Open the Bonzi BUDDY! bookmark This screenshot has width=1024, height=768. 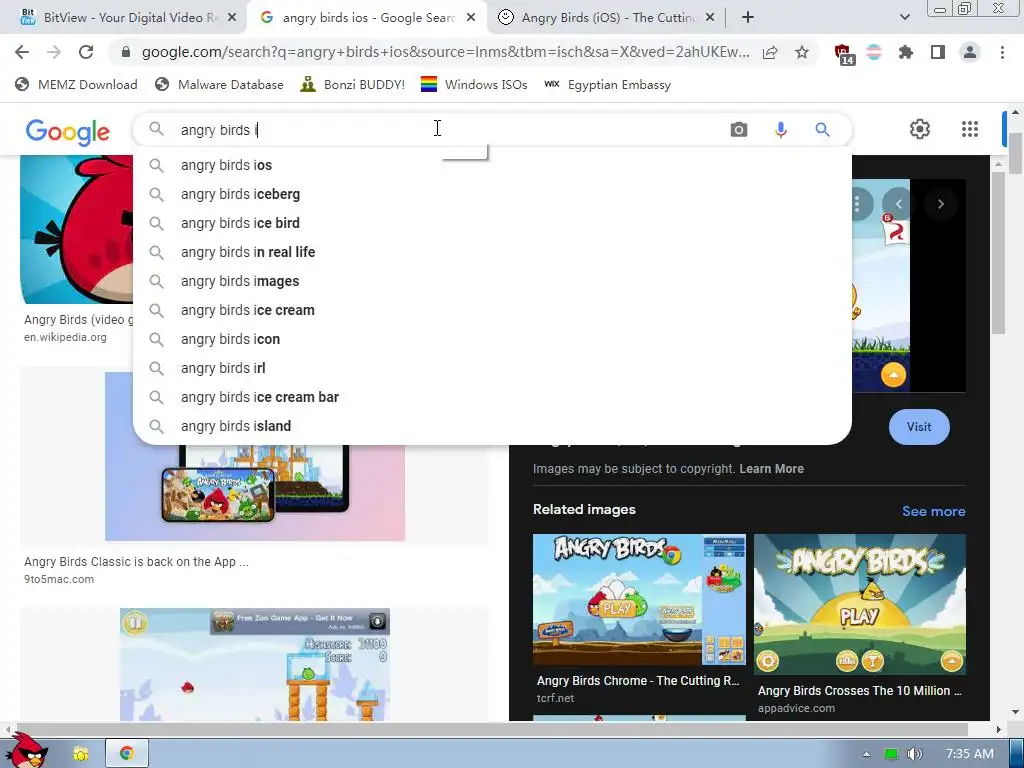pyautogui.click(x=353, y=85)
